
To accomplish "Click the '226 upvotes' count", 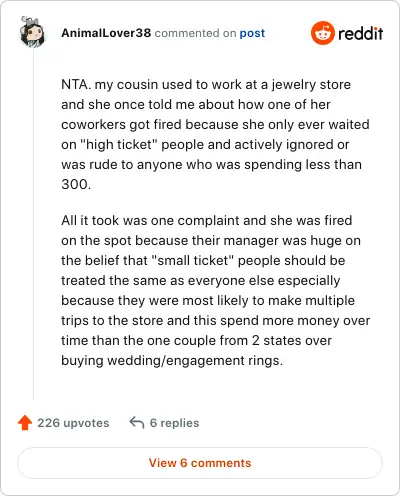I will point(73,423).
